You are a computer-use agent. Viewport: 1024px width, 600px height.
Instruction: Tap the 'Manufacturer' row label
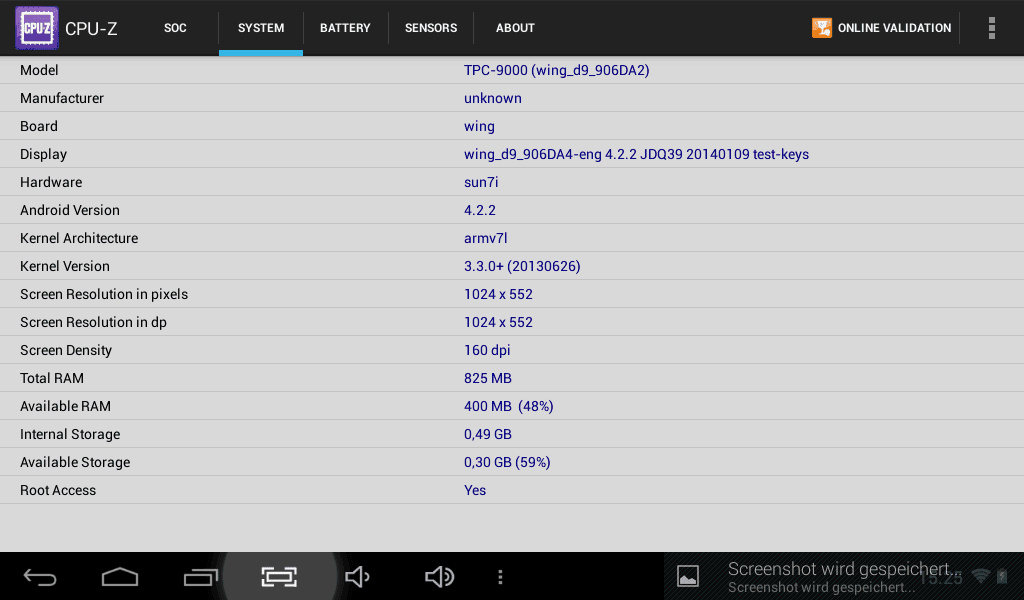point(62,98)
